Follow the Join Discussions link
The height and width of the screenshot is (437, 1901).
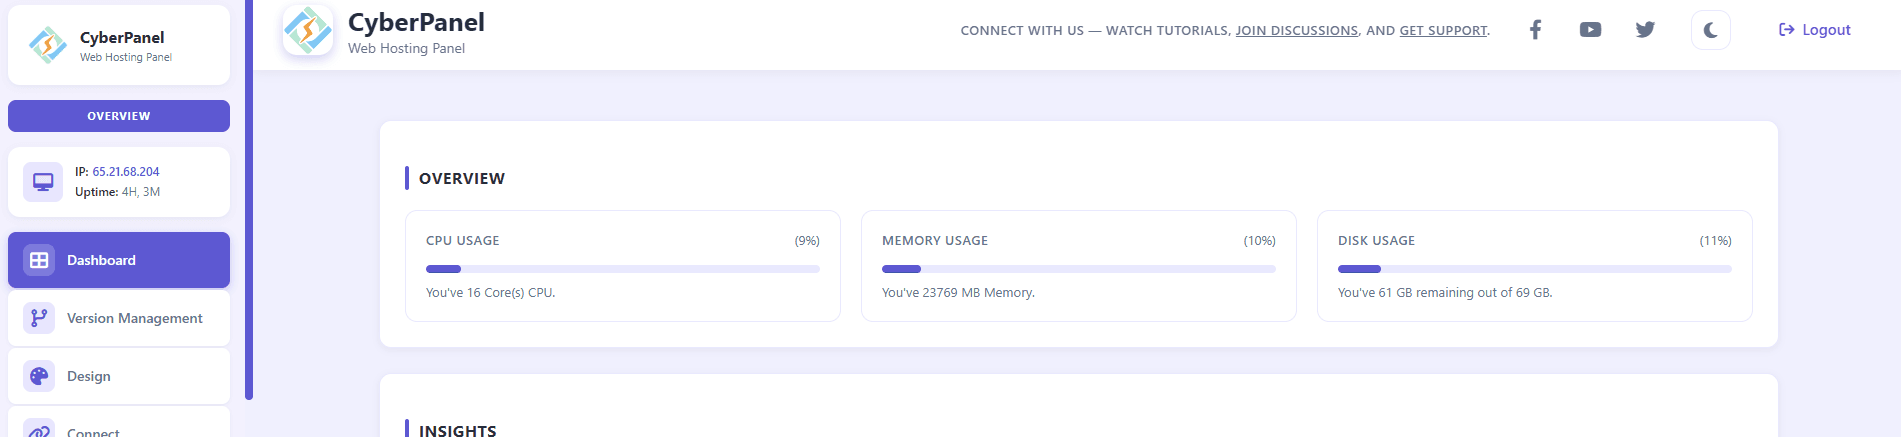1296,31
